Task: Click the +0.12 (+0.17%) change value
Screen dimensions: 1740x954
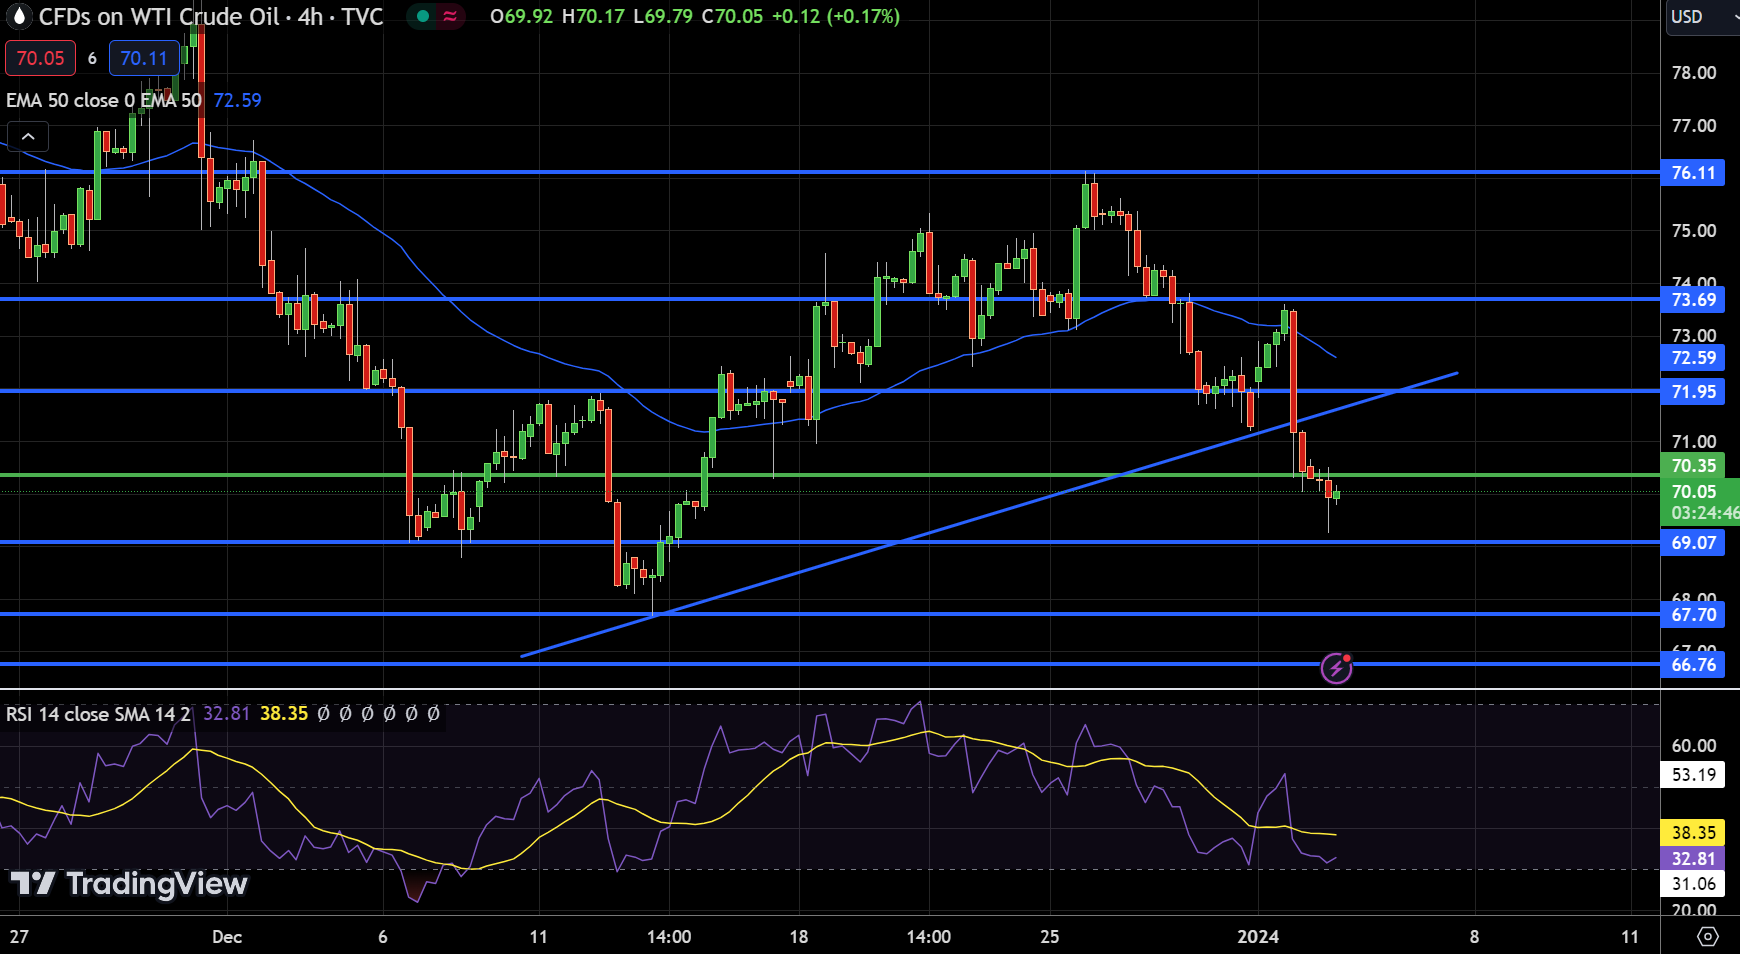Action: coord(836,17)
